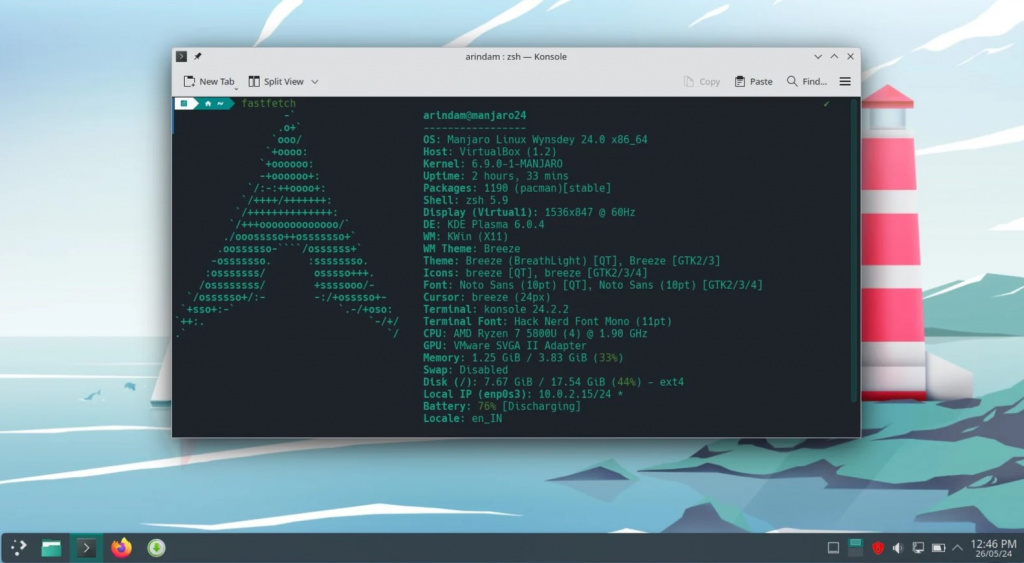
Task: Click the Font: Noto Sans (10pt) line
Action: click(x=593, y=285)
